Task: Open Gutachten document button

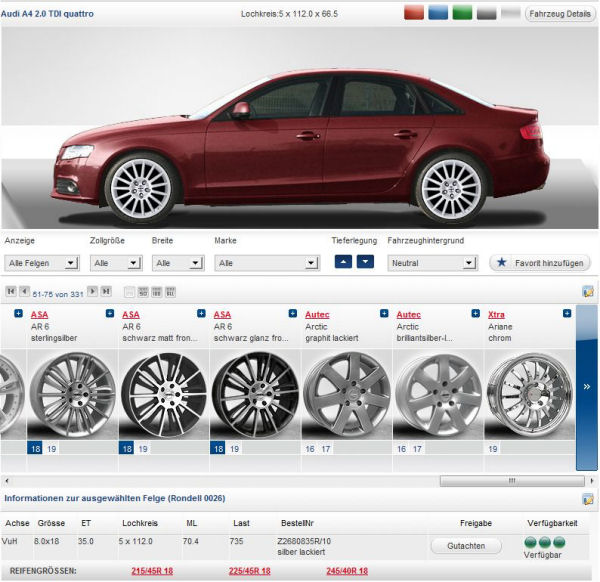Action: click(x=466, y=546)
